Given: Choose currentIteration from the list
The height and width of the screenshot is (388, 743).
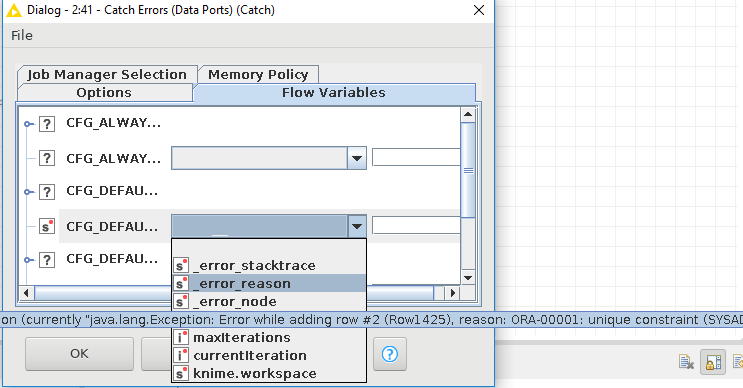Looking at the screenshot, I should [269, 355].
